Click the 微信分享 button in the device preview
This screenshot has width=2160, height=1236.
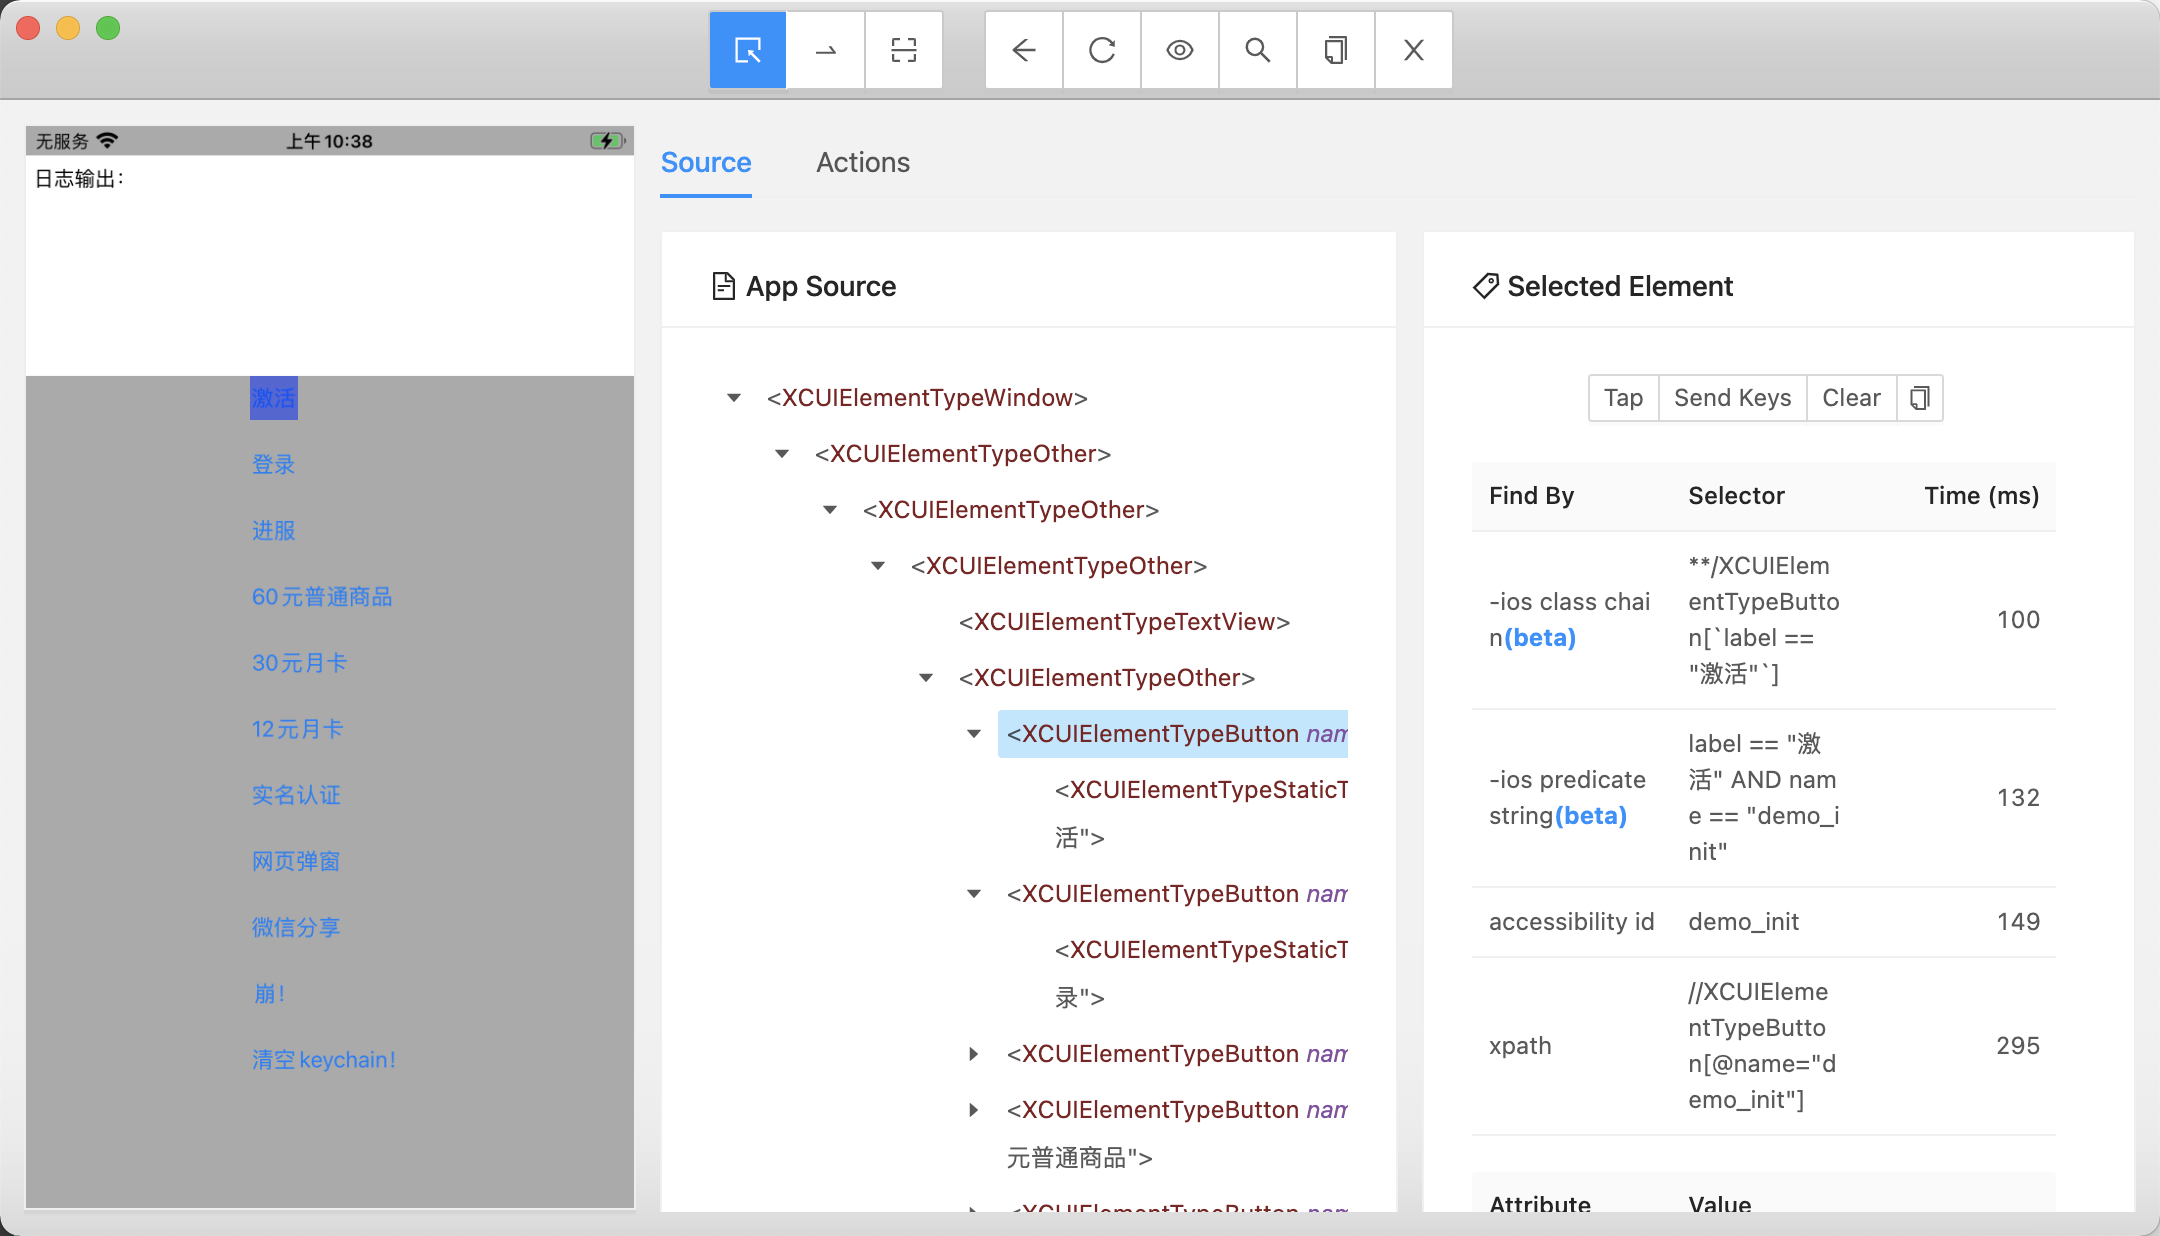296,927
